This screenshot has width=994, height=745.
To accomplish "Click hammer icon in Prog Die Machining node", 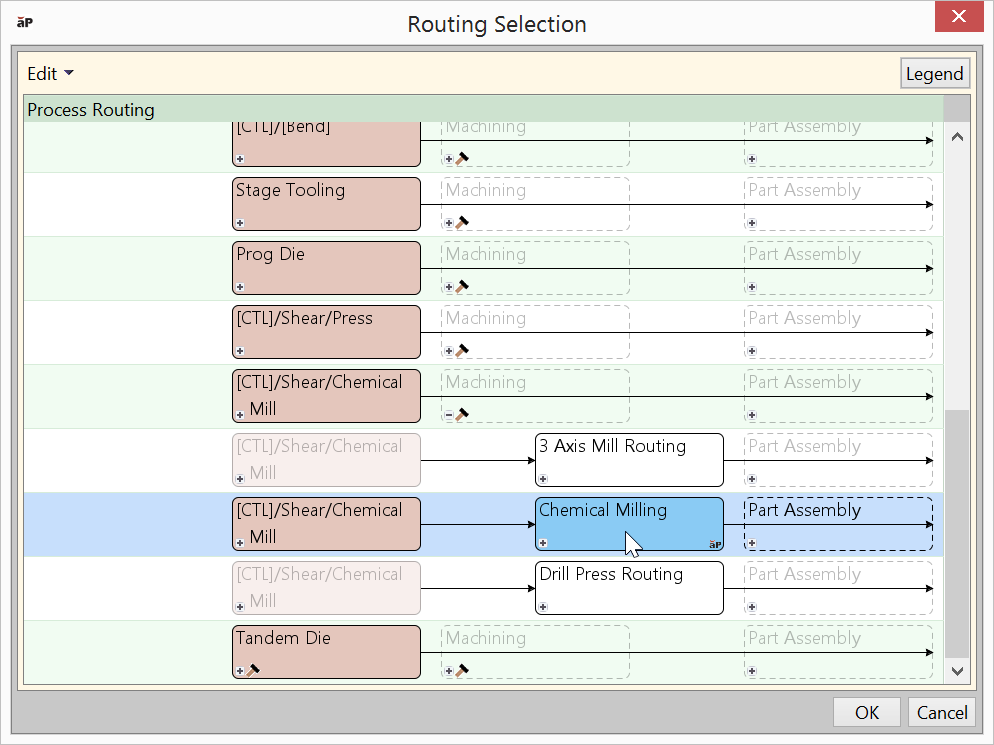I will [462, 286].
